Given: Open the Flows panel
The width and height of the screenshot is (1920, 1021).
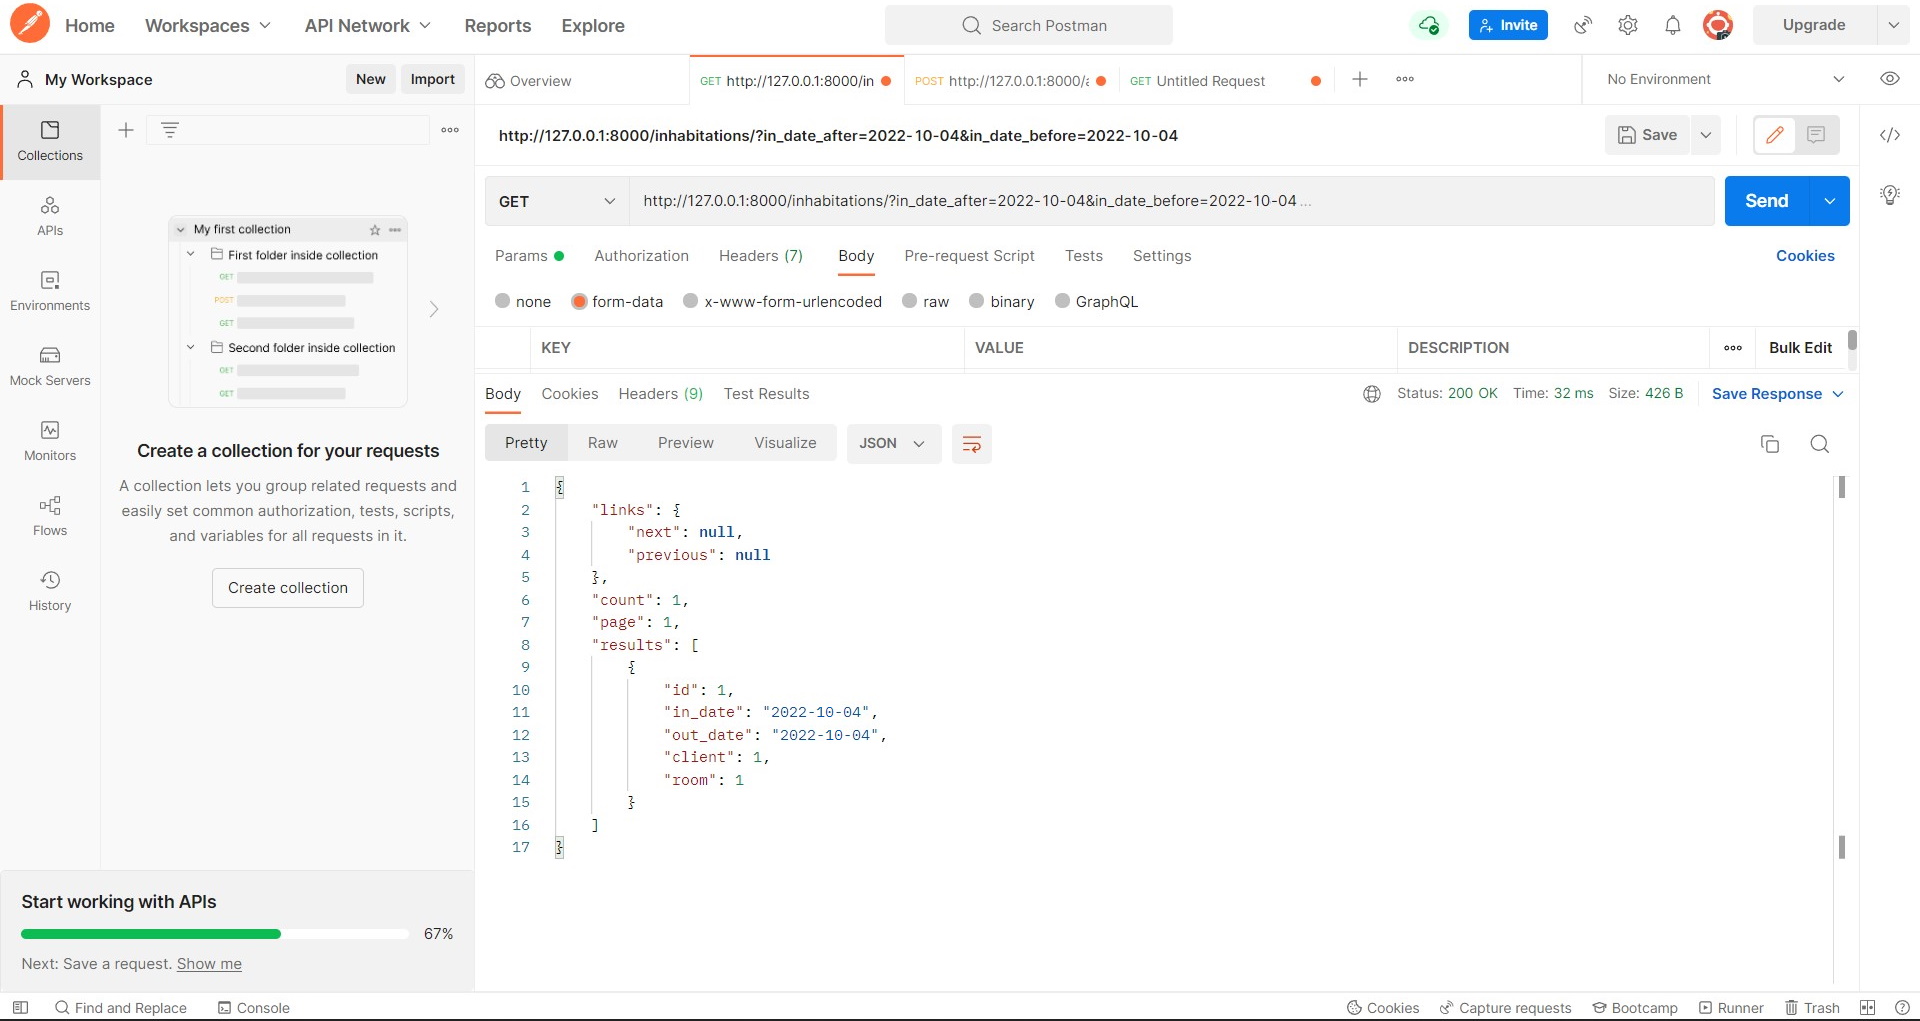Looking at the screenshot, I should (x=49, y=516).
